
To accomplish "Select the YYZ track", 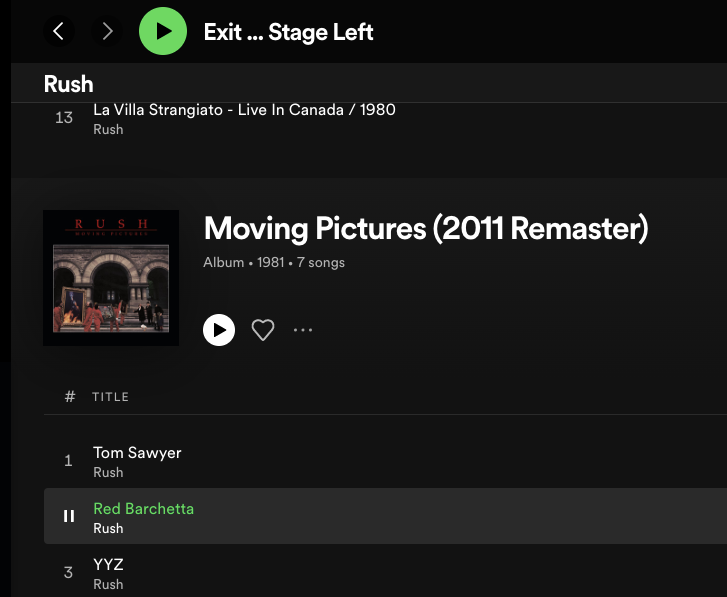I will point(385,572).
